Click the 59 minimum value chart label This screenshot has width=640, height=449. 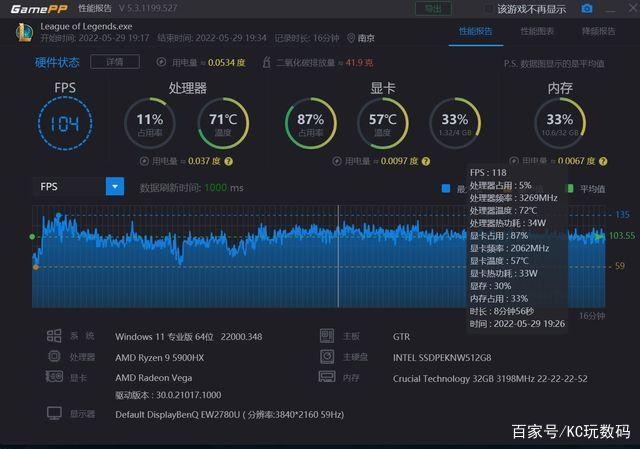click(620, 266)
